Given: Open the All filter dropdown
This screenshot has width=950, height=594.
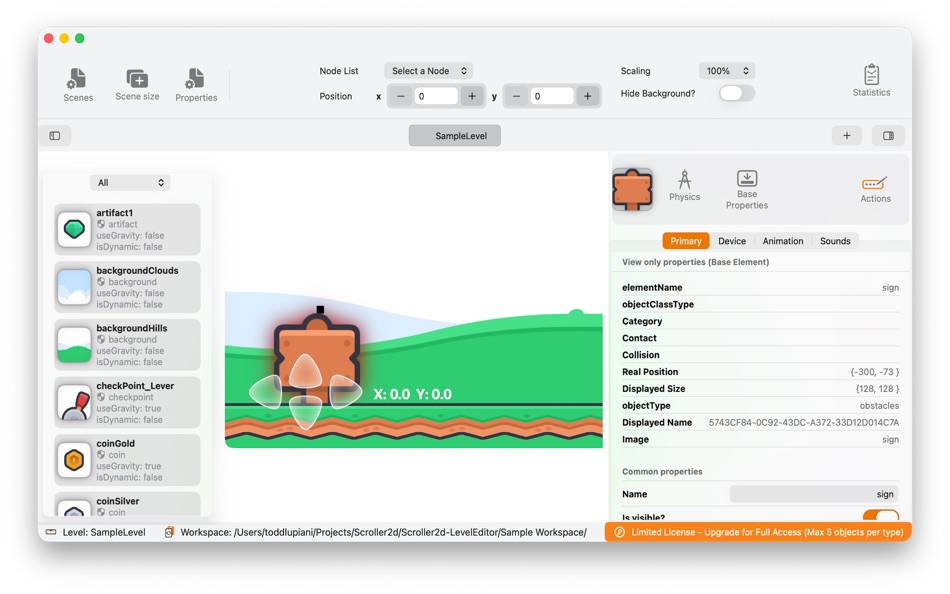Looking at the screenshot, I should click(x=130, y=182).
